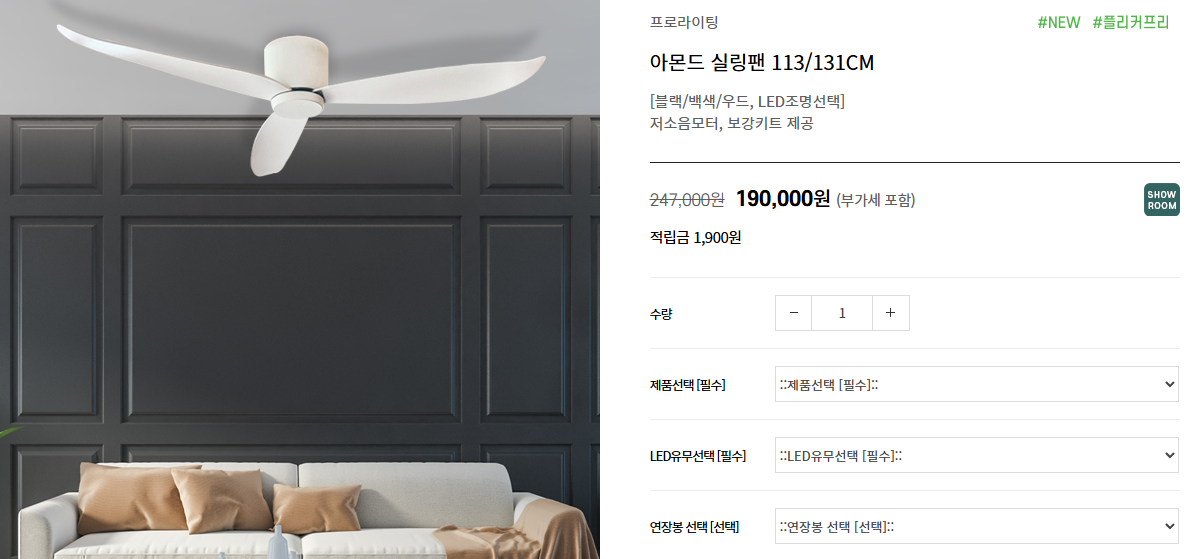Click the 적립금 1,900원 reward points text
The height and width of the screenshot is (559, 1196).
(695, 237)
